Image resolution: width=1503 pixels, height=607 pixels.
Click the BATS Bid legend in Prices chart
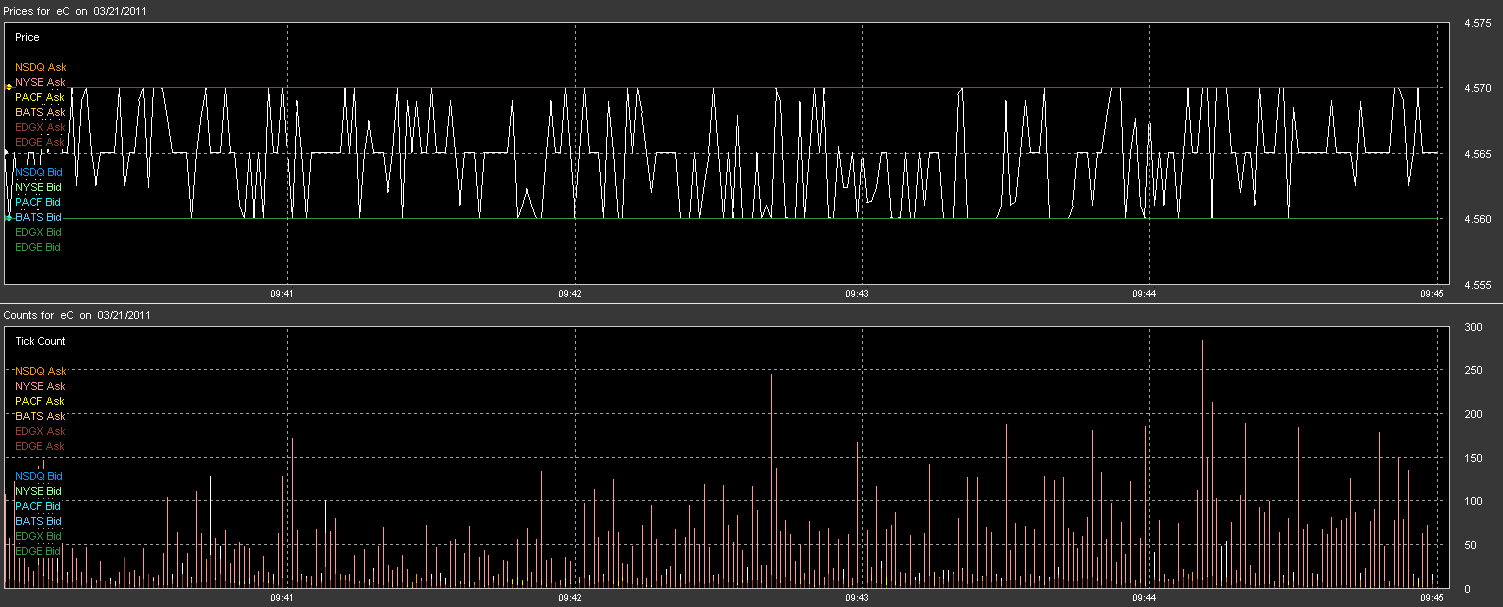pyautogui.click(x=39, y=217)
